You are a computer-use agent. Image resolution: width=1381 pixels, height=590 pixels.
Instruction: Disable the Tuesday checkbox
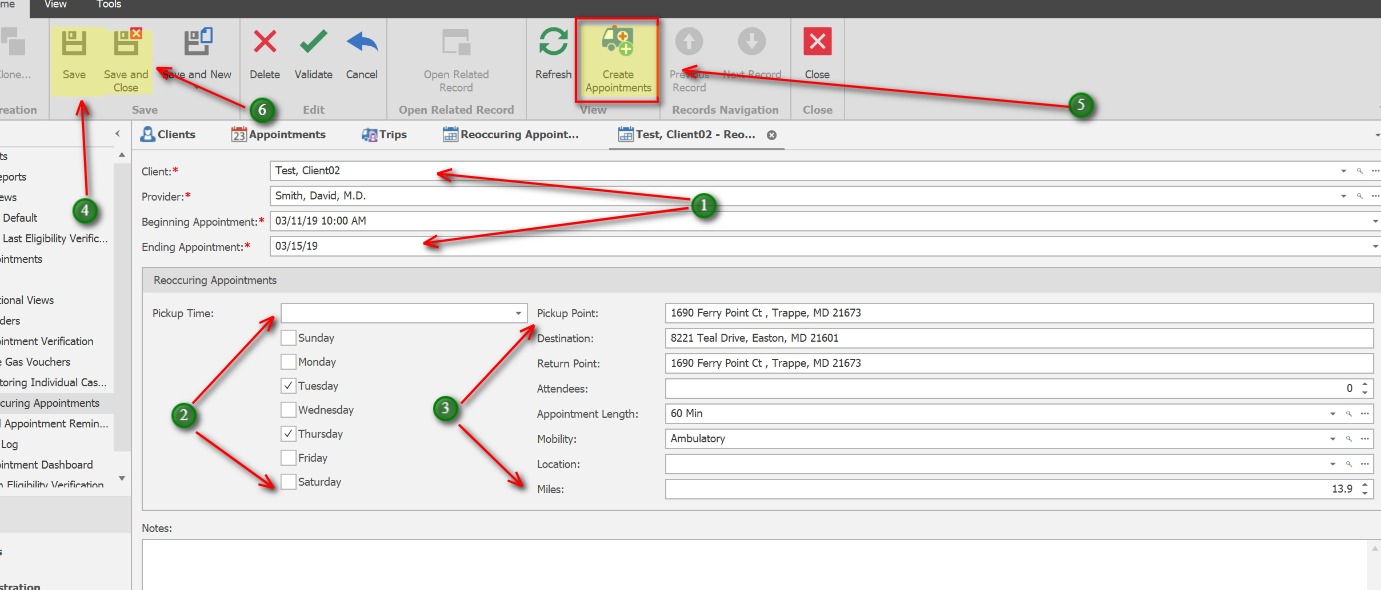coord(290,385)
